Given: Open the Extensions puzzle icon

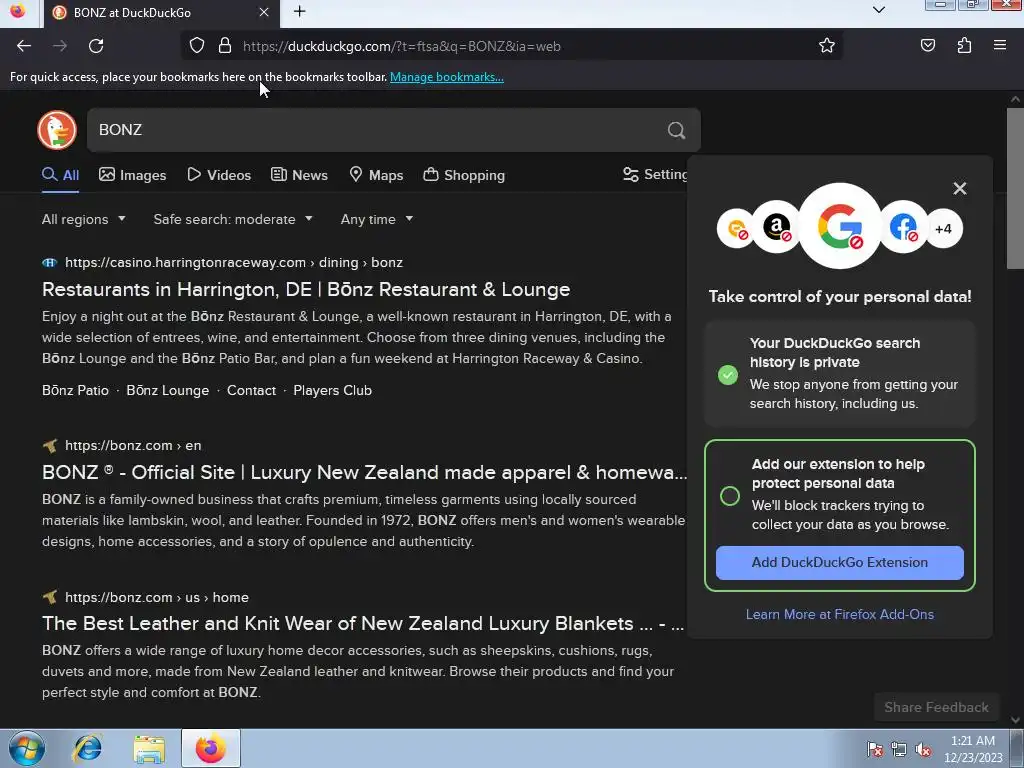Looking at the screenshot, I should point(964,46).
